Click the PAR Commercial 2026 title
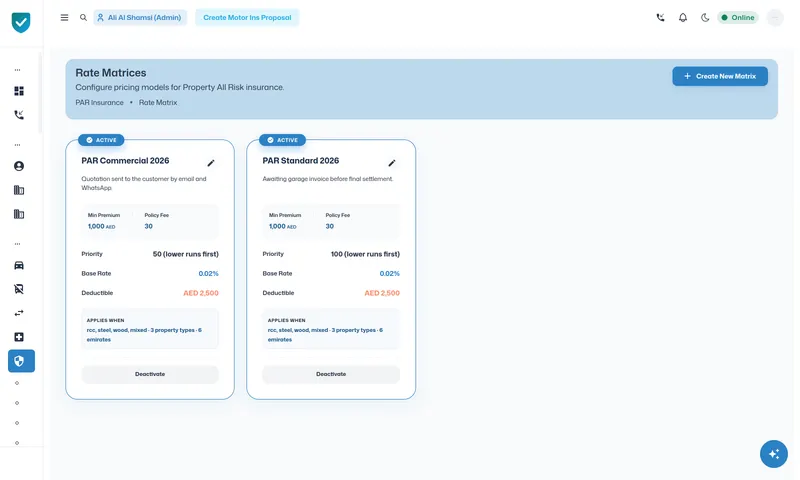This screenshot has height=480, width=800. 126,161
